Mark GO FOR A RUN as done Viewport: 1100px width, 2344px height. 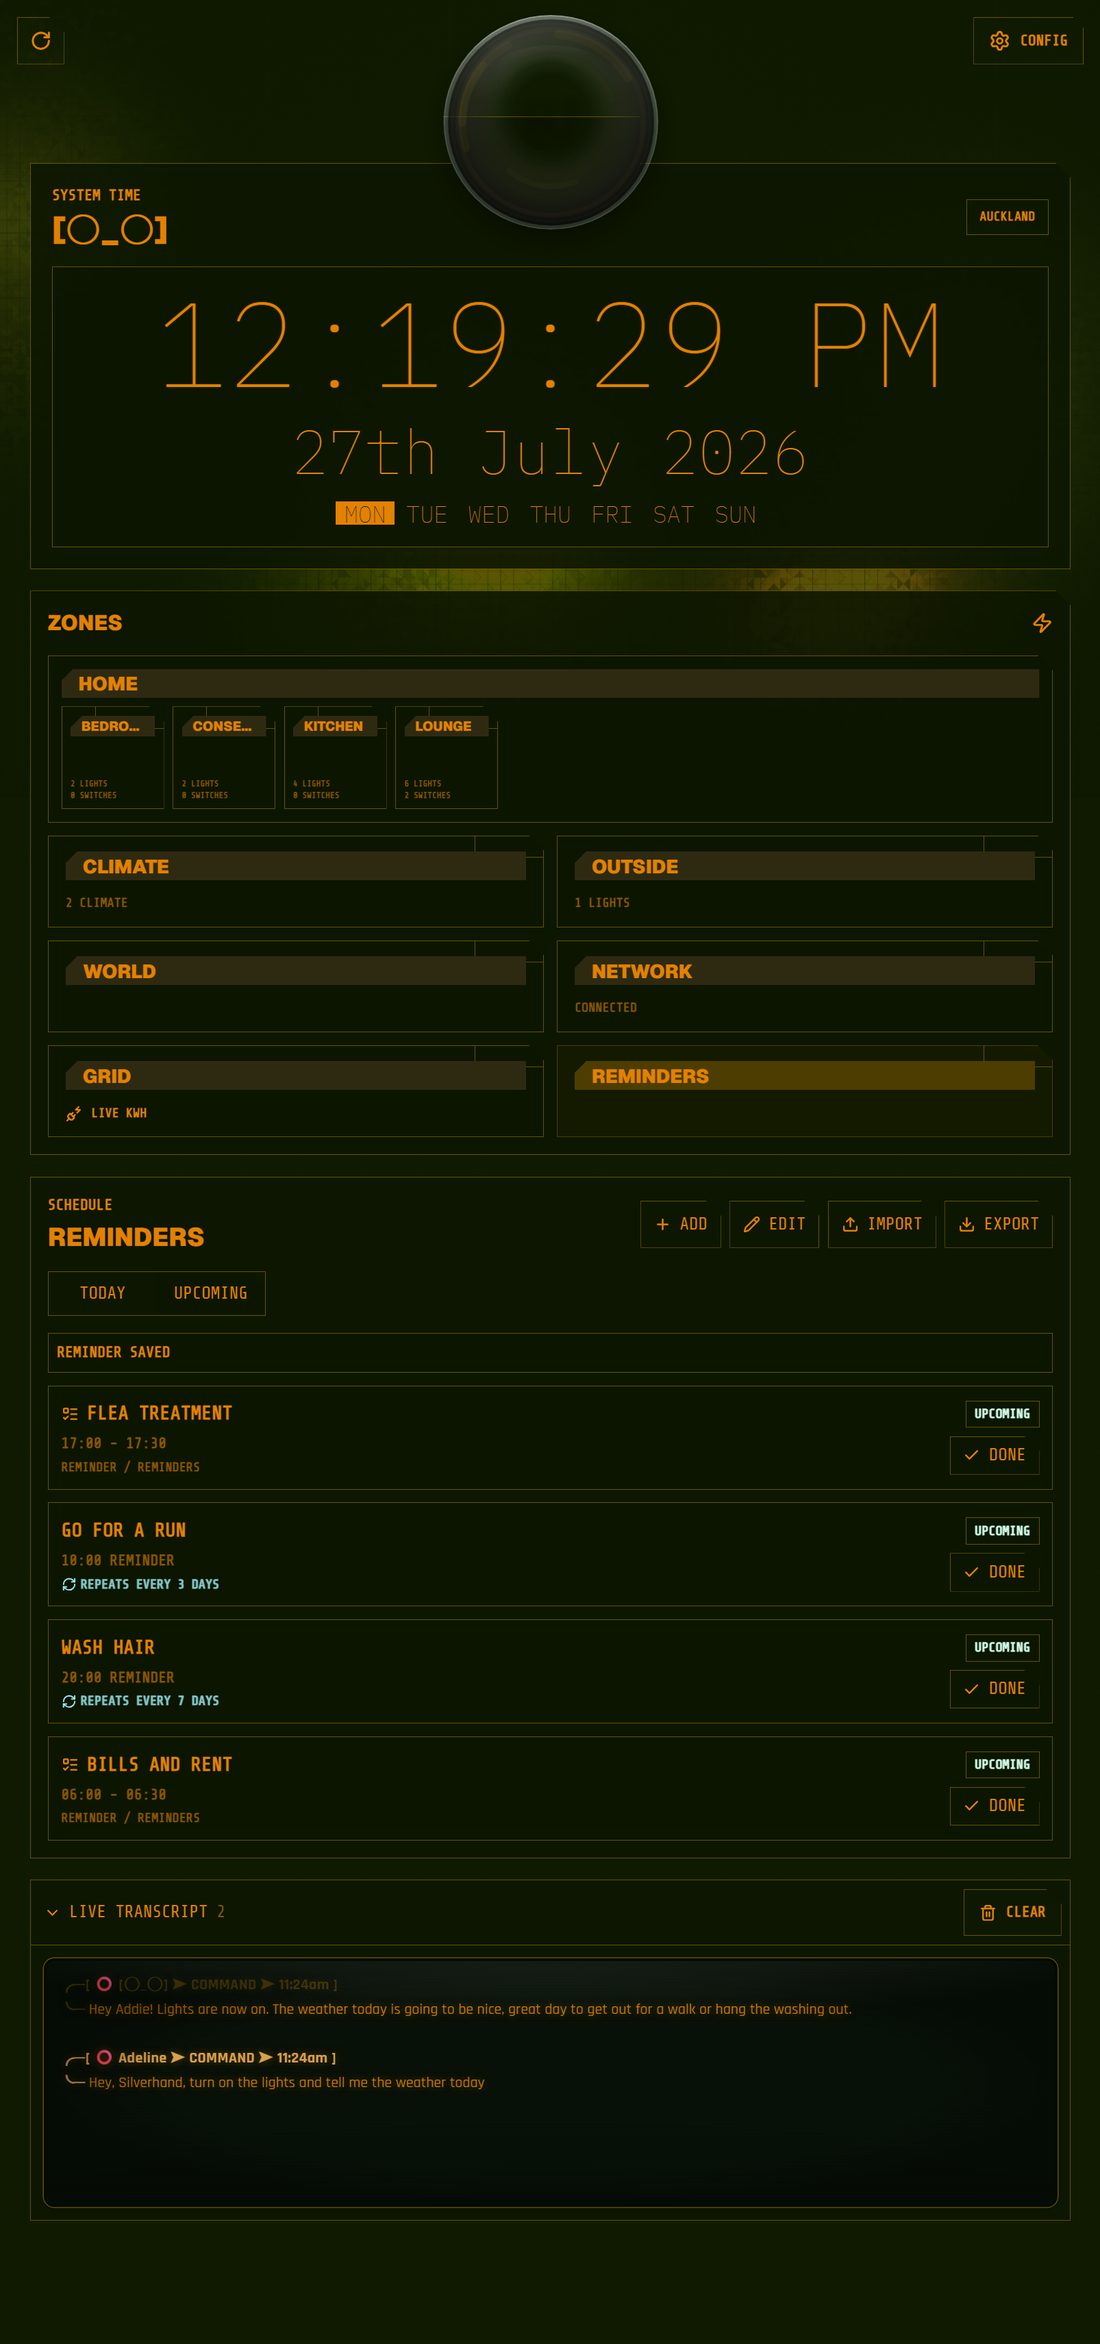tap(994, 1572)
